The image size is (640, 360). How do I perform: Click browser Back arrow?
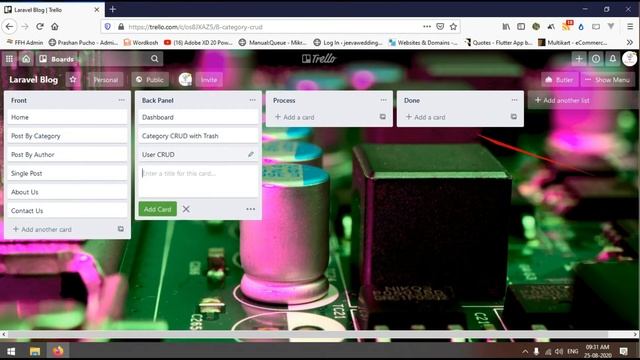(x=9, y=27)
